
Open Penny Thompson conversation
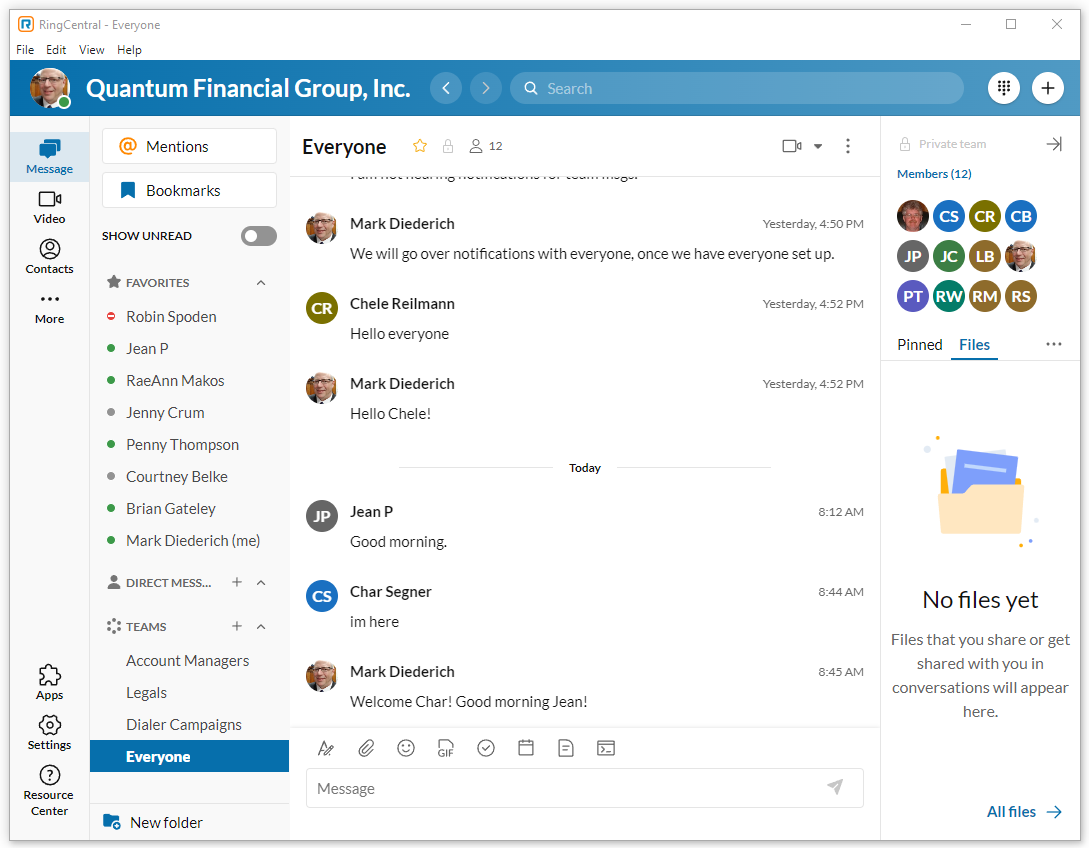190,444
